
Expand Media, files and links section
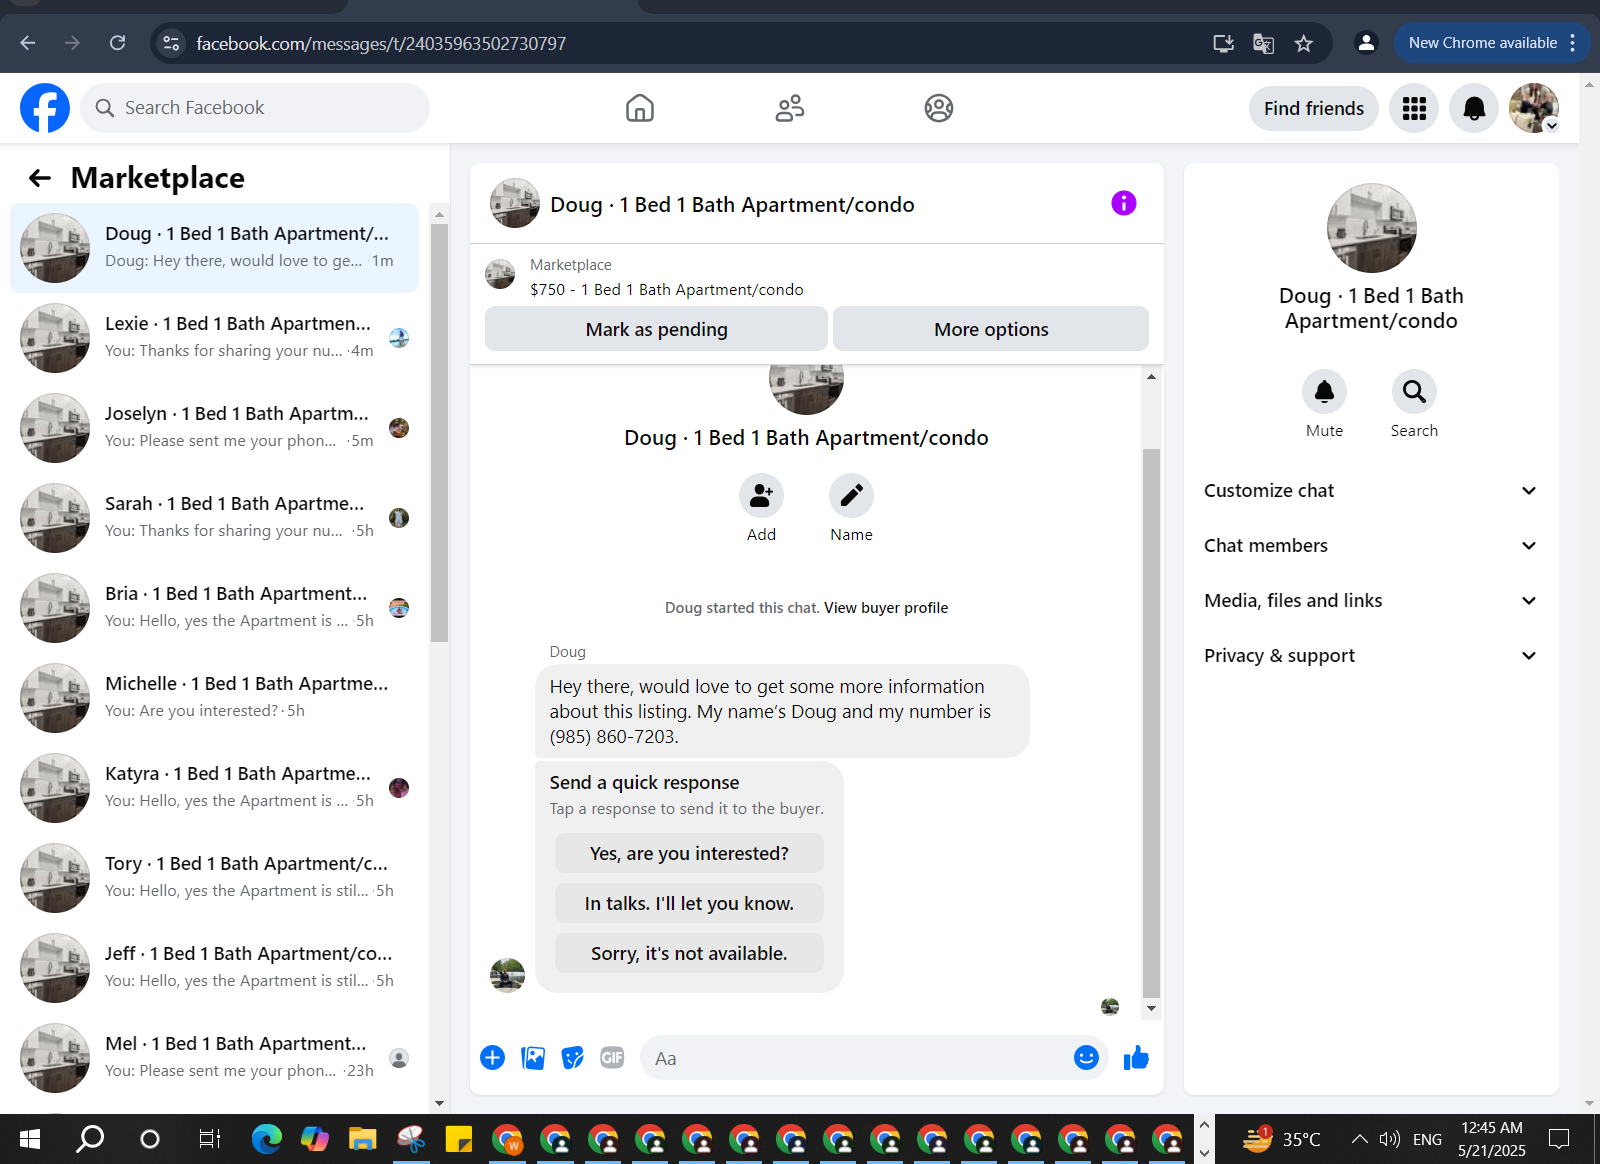click(x=1370, y=600)
